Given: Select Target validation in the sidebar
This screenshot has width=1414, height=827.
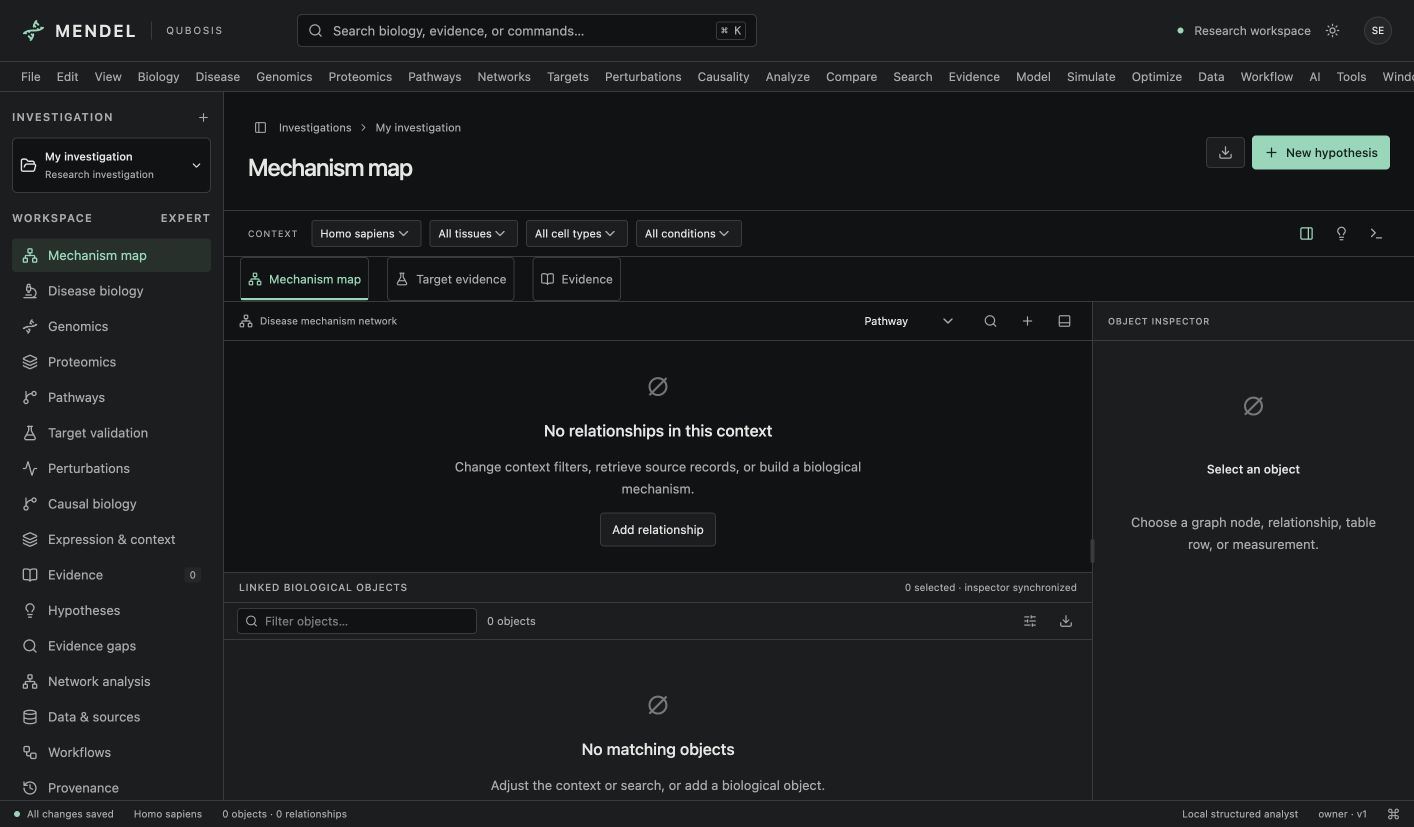Looking at the screenshot, I should [x=111, y=433].
